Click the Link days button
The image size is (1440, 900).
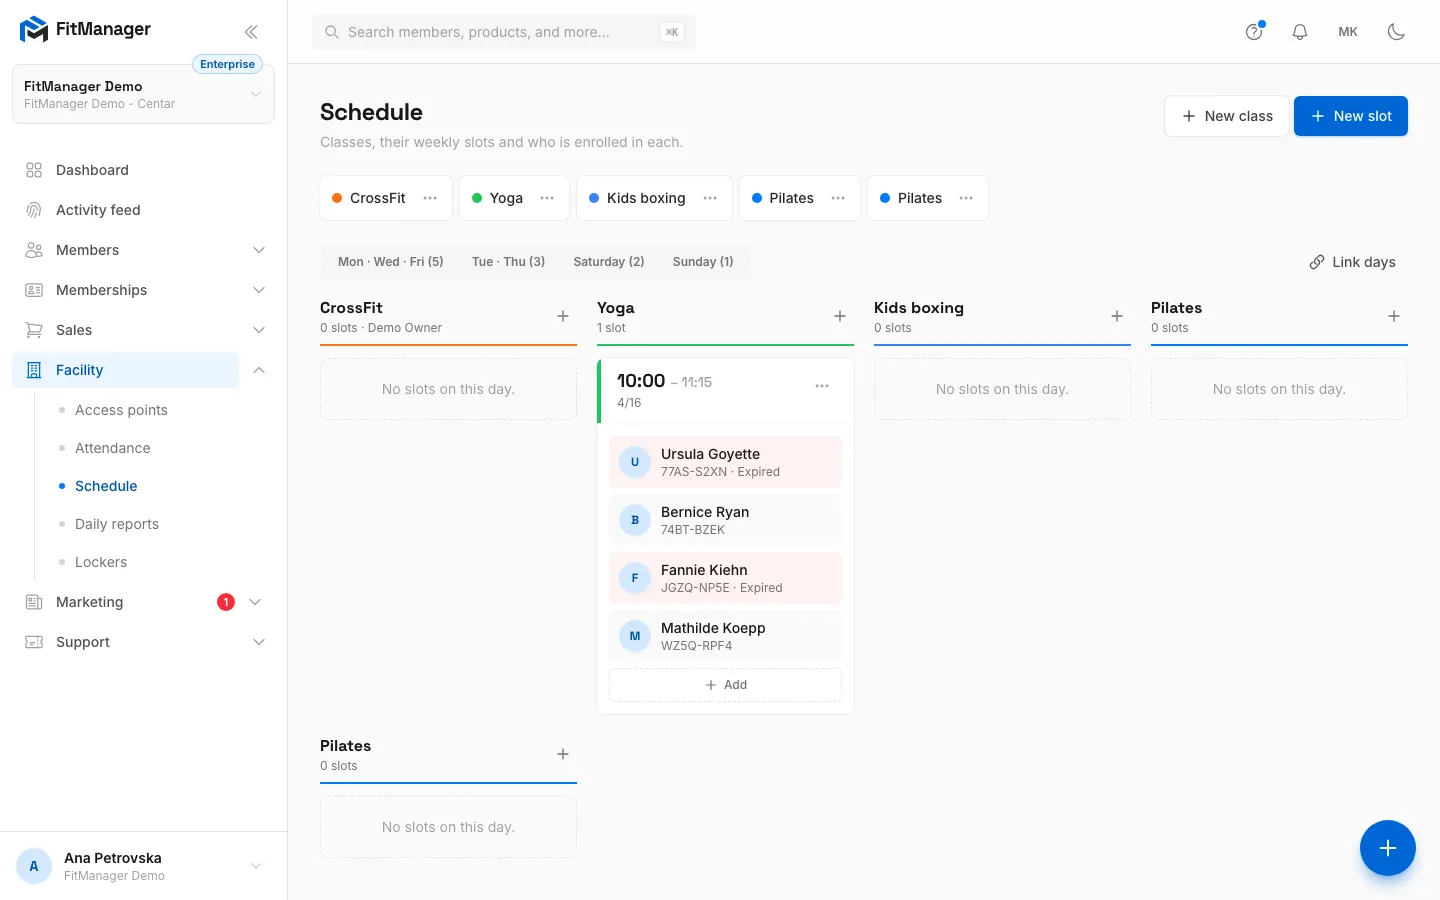click(x=1352, y=262)
